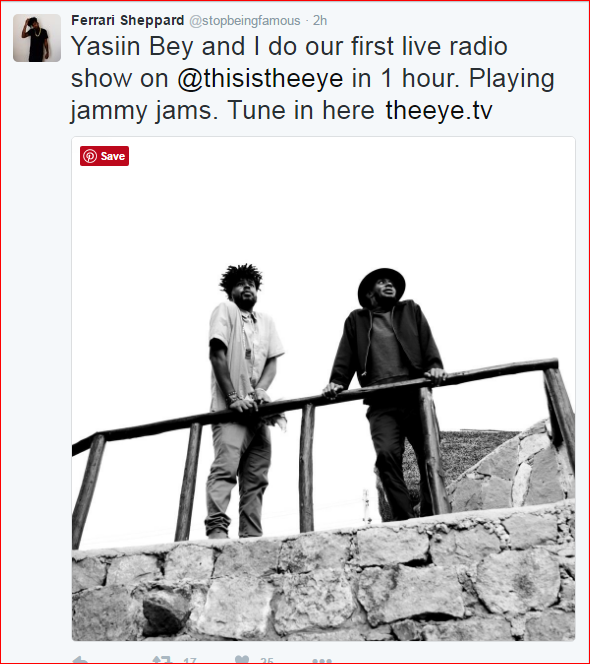Click the retweet count 17
Viewport: 590px width, 664px height.
coord(190,660)
